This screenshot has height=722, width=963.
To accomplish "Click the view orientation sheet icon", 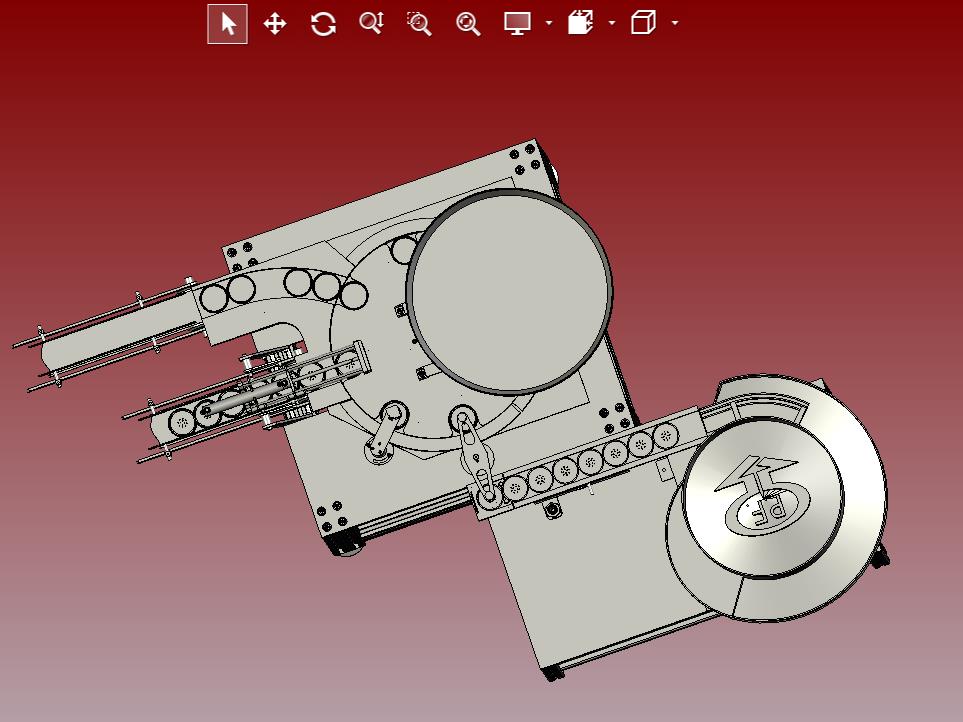I will point(580,23).
